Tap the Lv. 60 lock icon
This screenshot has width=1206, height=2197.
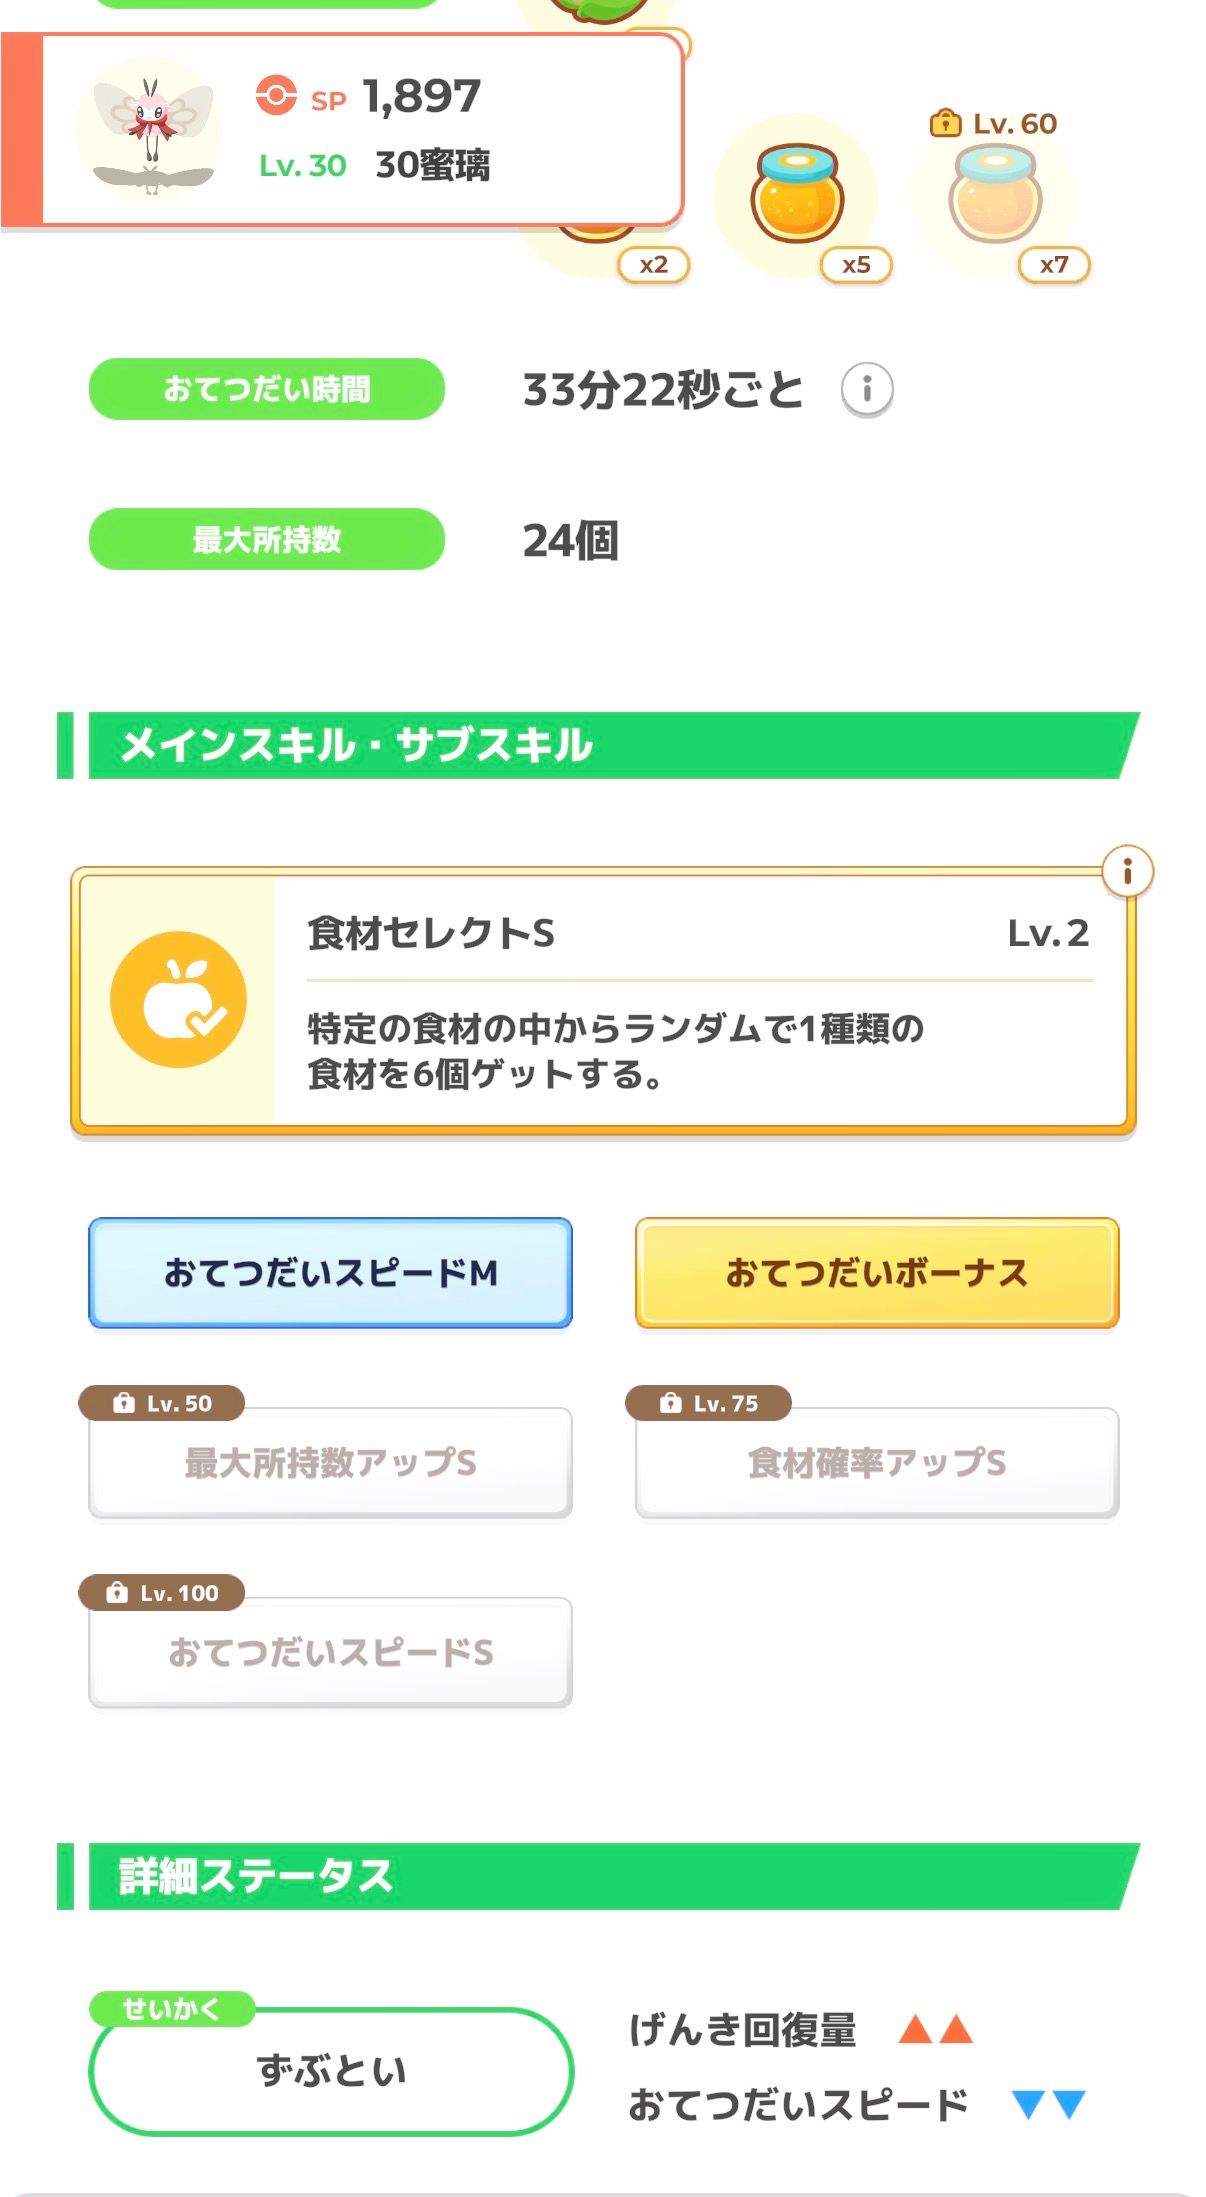(943, 124)
